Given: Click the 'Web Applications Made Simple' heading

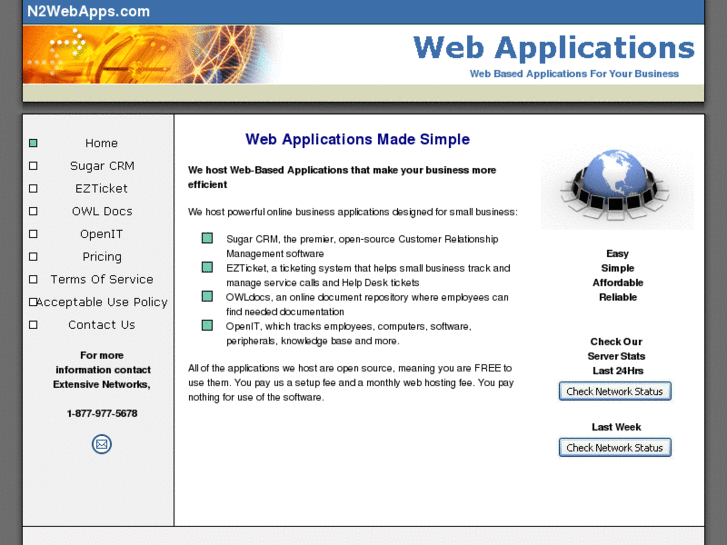Looking at the screenshot, I should click(x=357, y=139).
